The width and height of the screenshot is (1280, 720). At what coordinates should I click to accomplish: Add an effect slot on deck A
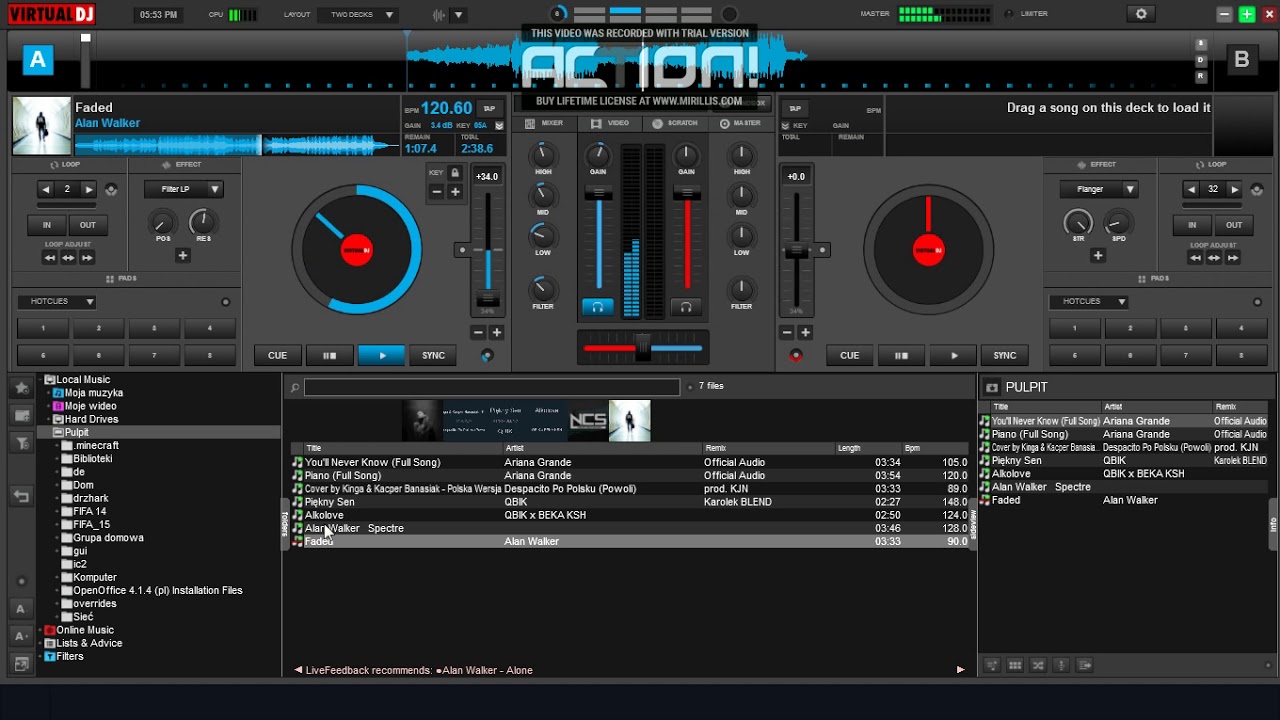[183, 256]
